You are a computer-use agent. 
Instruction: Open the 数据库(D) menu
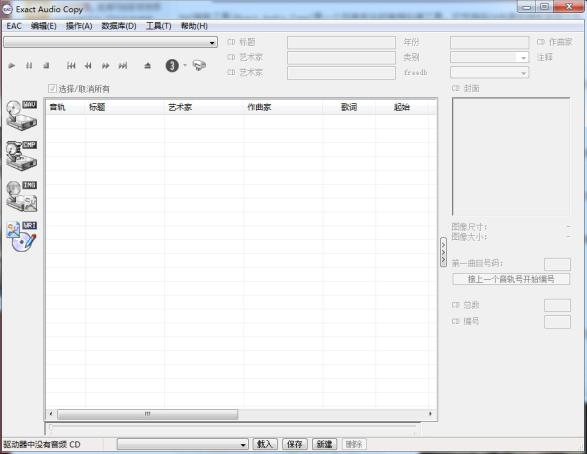[x=119, y=26]
